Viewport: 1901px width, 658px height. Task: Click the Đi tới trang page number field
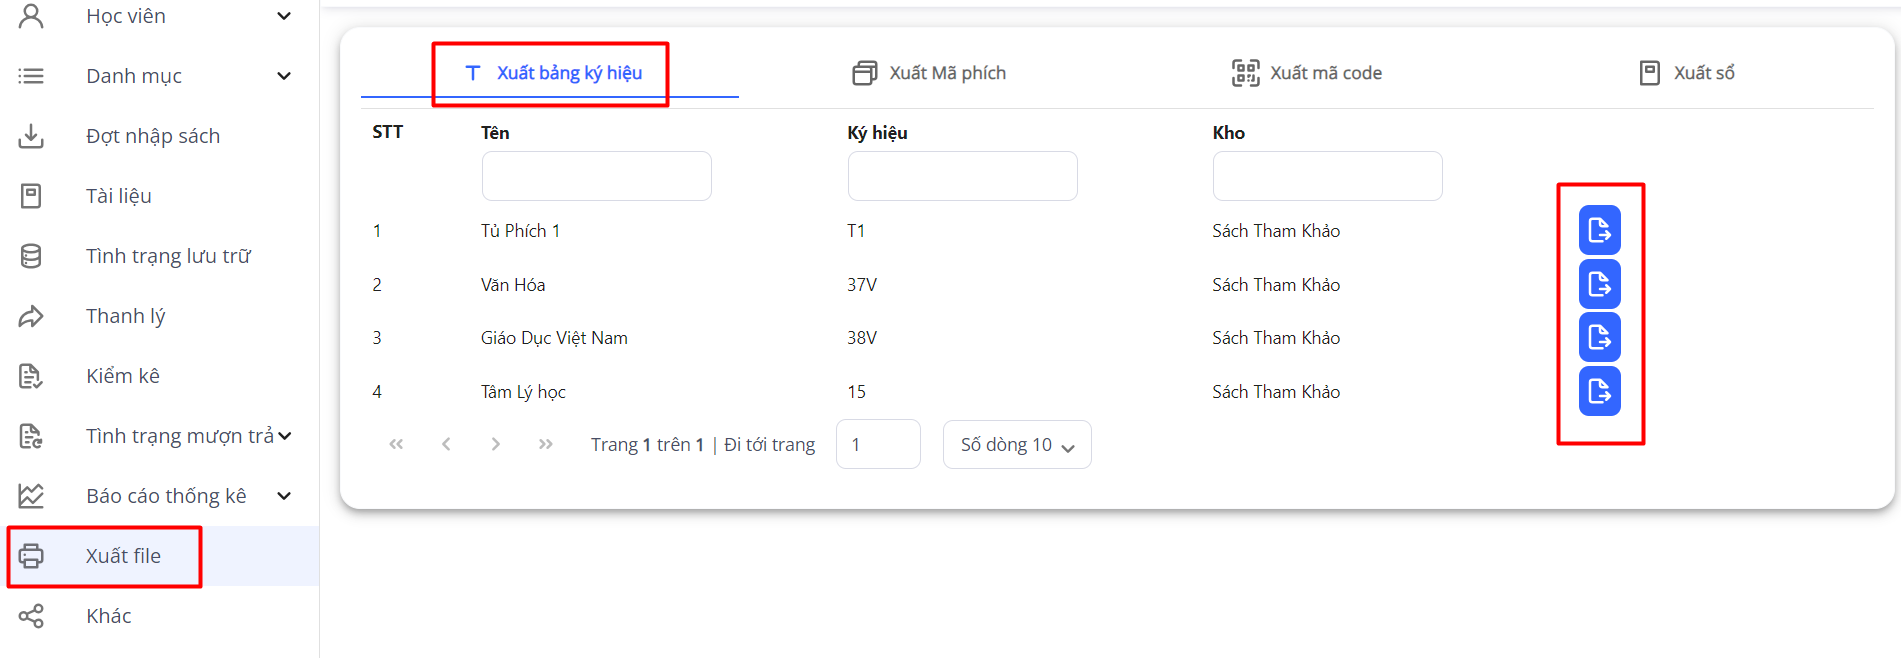[877, 445]
